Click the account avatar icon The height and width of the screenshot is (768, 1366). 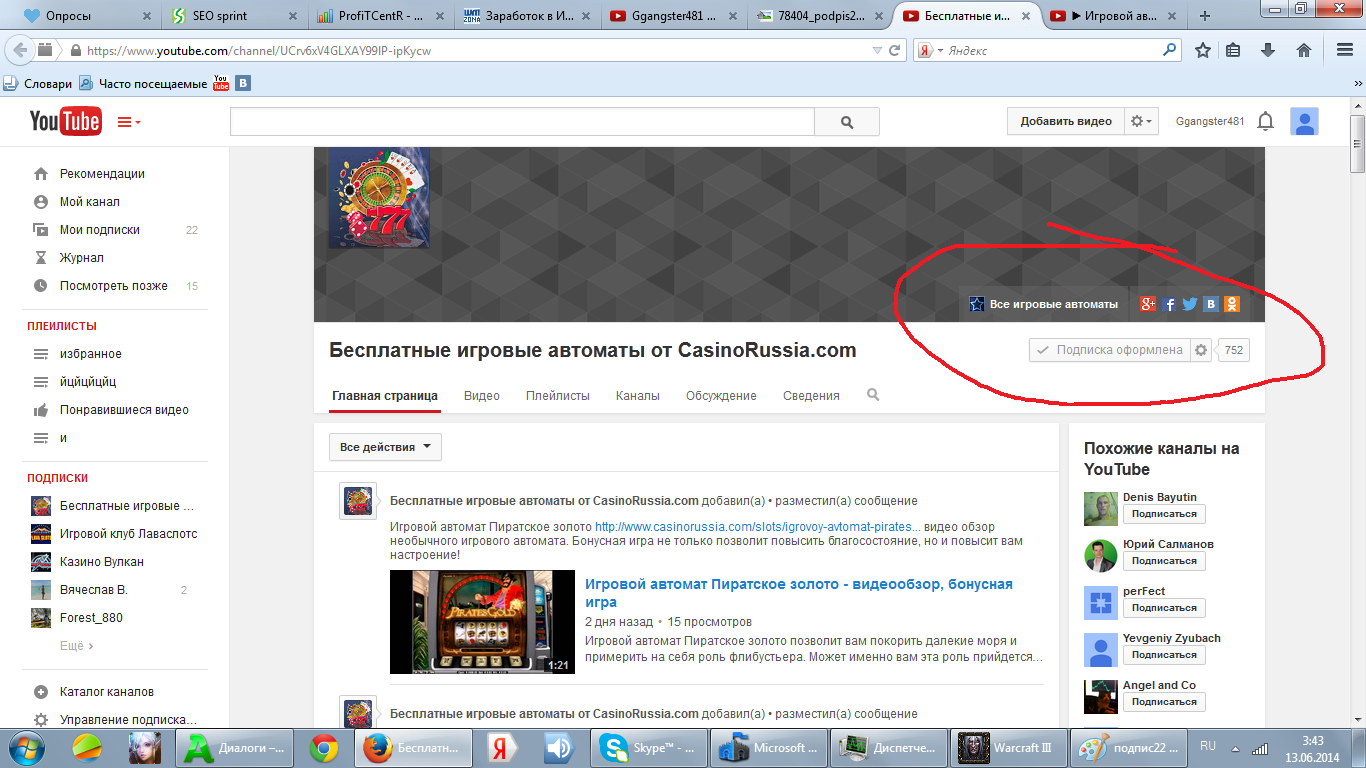point(1304,122)
